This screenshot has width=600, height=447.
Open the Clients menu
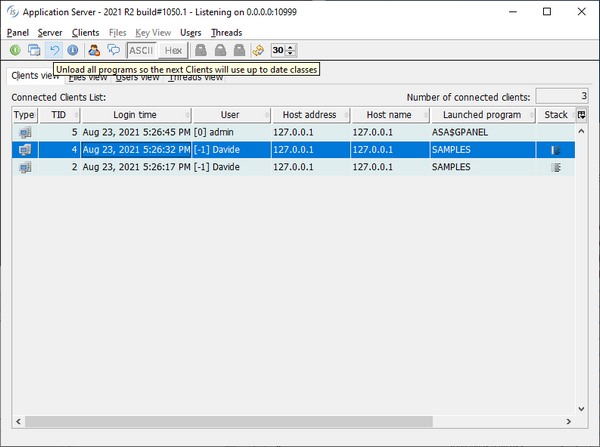coord(86,33)
